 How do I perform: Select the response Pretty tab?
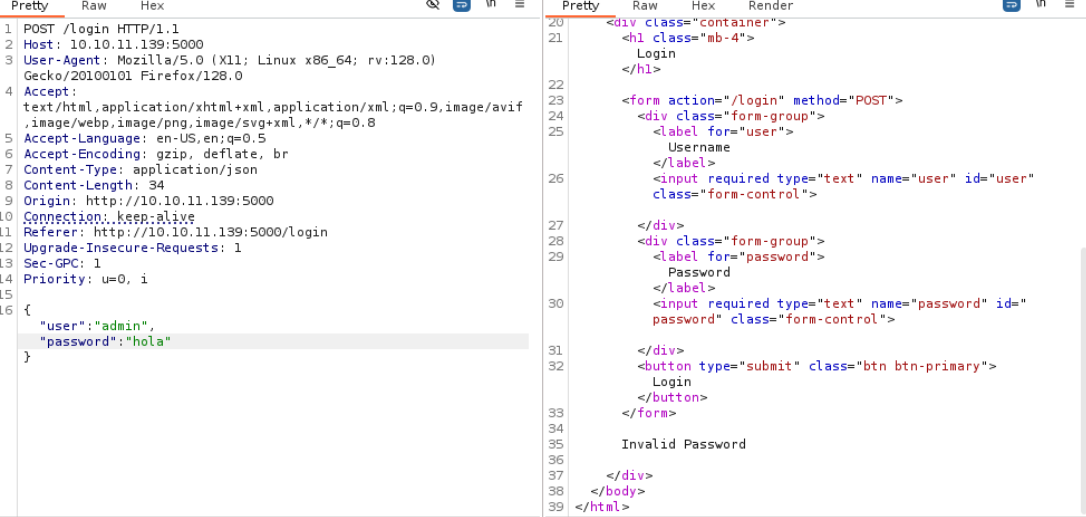(x=580, y=6)
